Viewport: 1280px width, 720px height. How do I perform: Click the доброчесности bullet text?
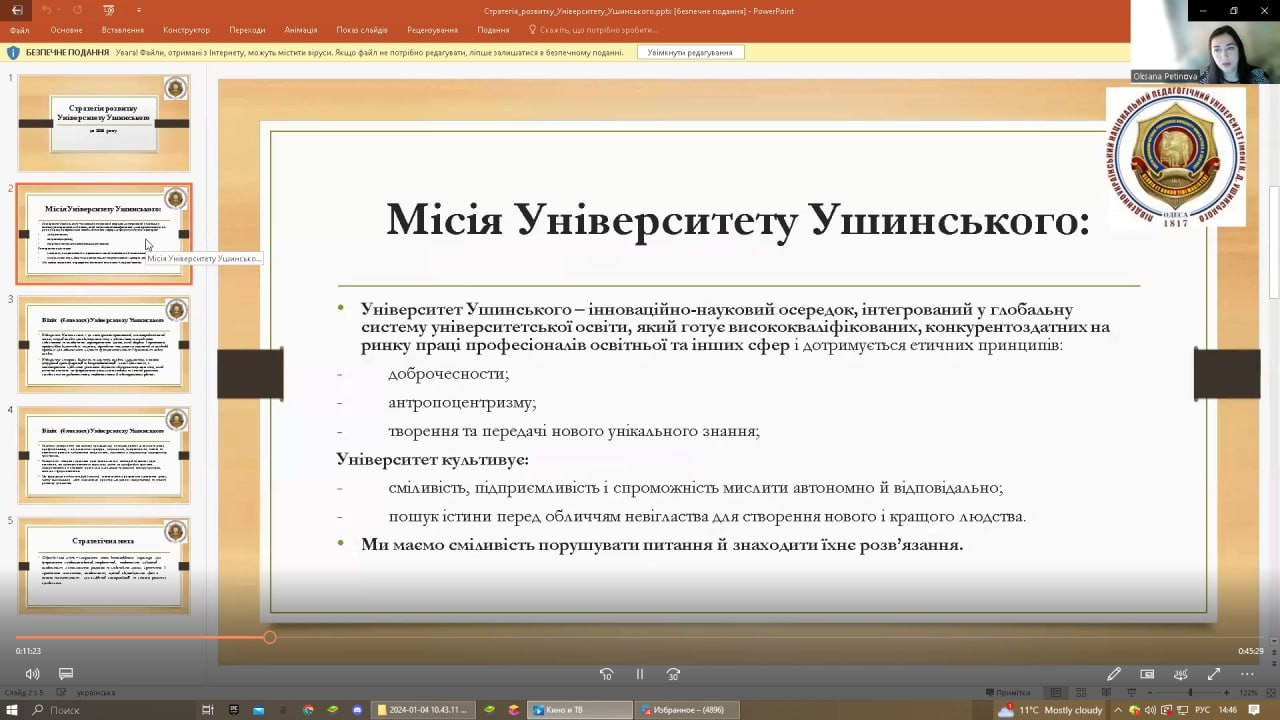[449, 374]
